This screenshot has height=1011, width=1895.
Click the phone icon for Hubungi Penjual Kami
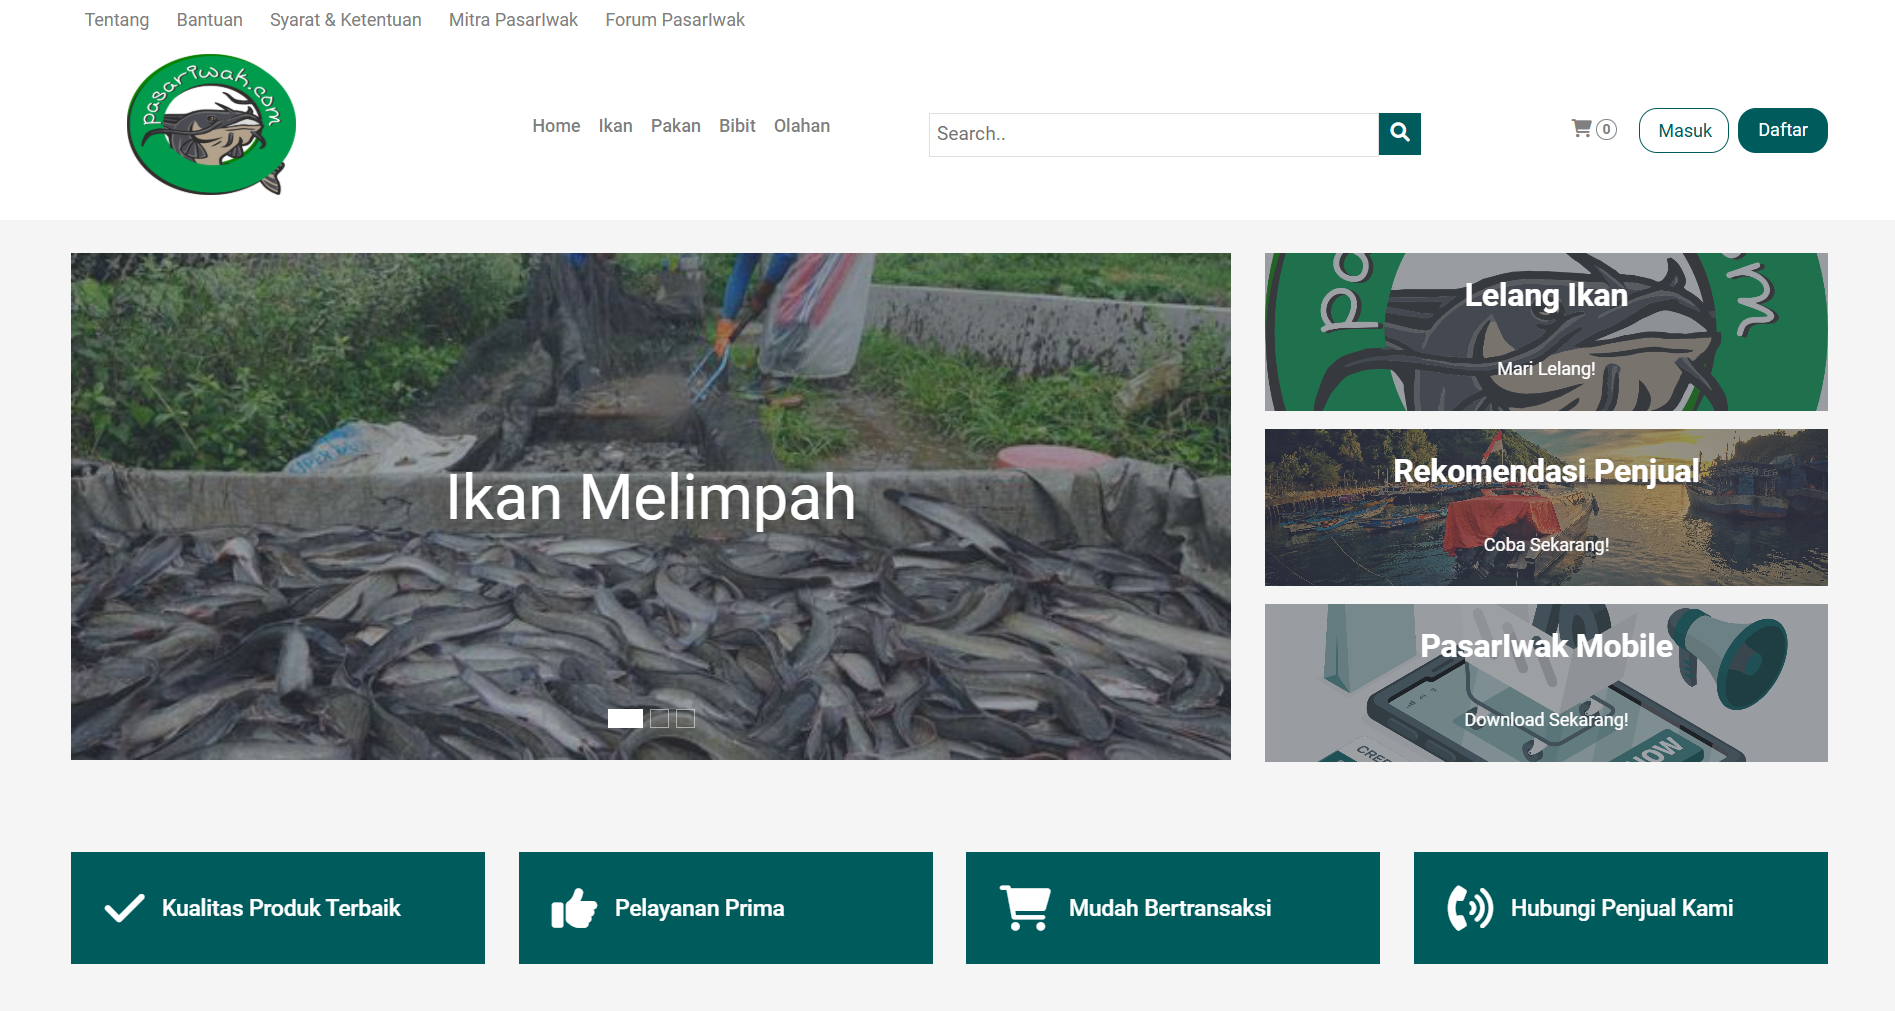[1470, 908]
